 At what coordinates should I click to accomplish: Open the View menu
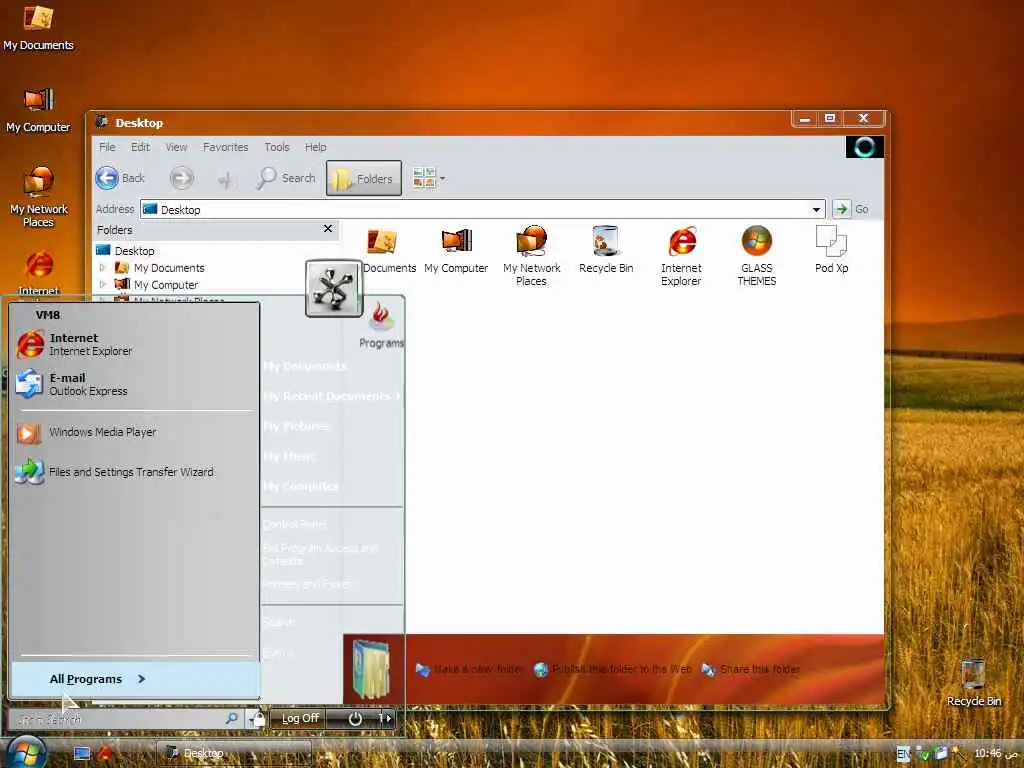[x=176, y=147]
